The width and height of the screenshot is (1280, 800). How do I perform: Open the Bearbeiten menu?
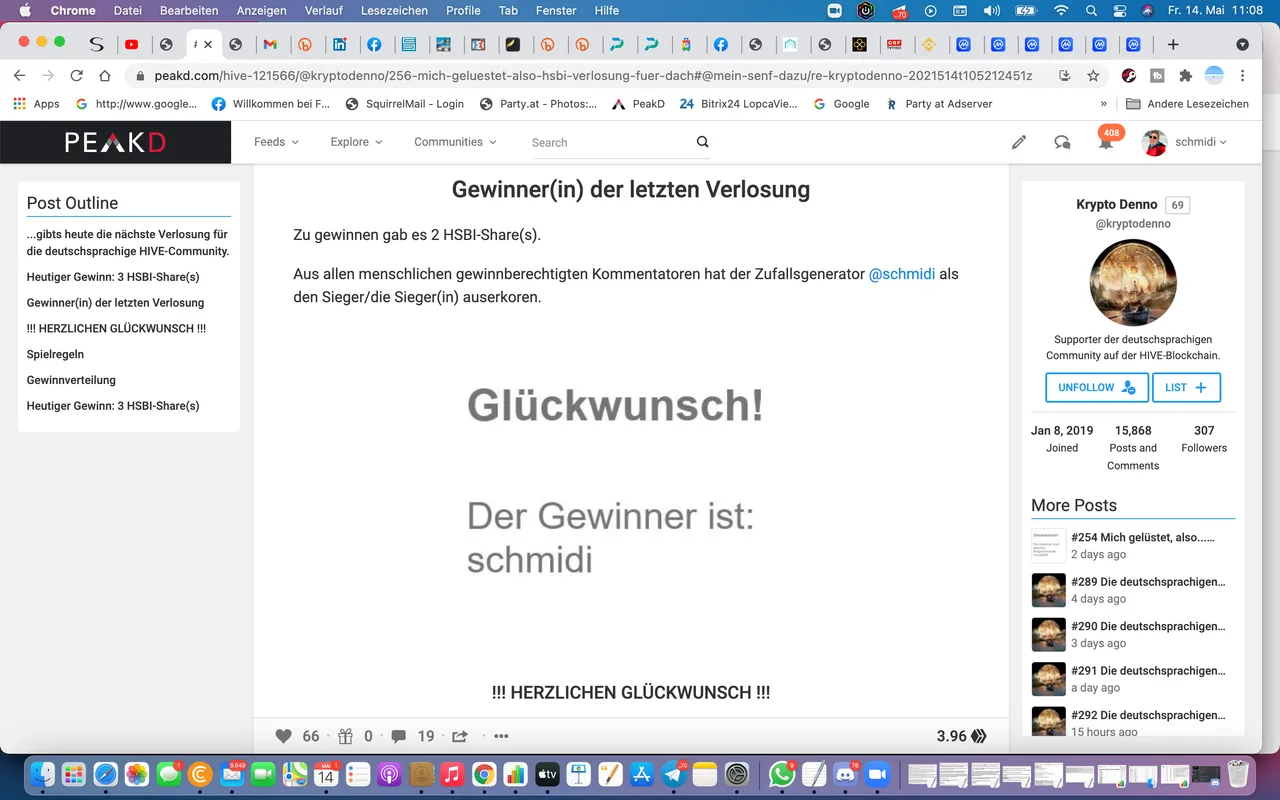(x=189, y=11)
